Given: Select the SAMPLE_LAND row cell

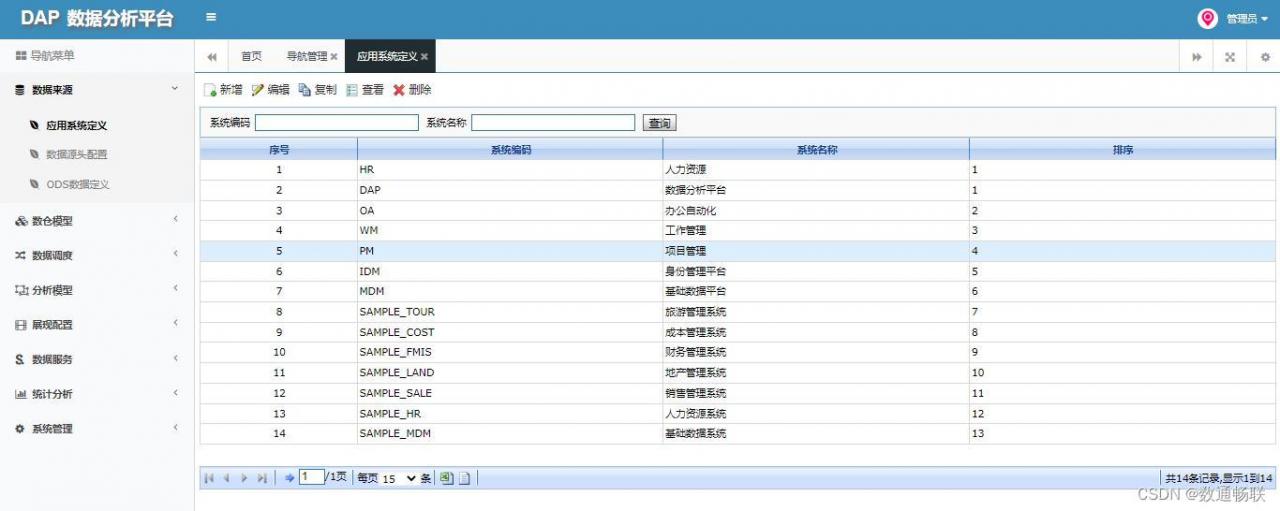Looking at the screenshot, I should 510,373.
